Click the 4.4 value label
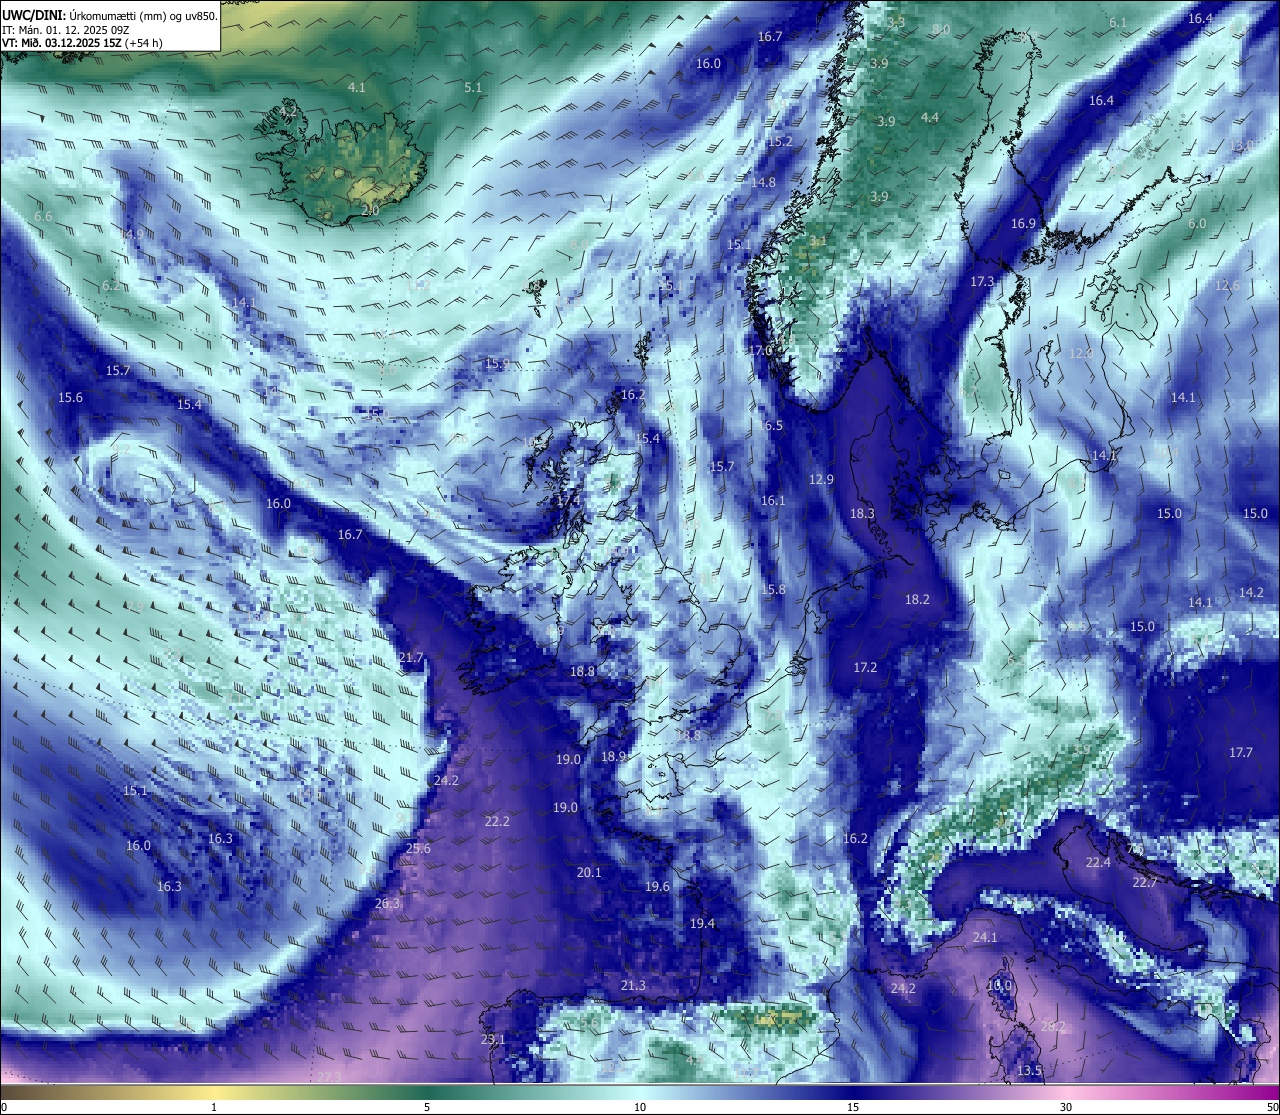1280x1115 pixels. [930, 118]
